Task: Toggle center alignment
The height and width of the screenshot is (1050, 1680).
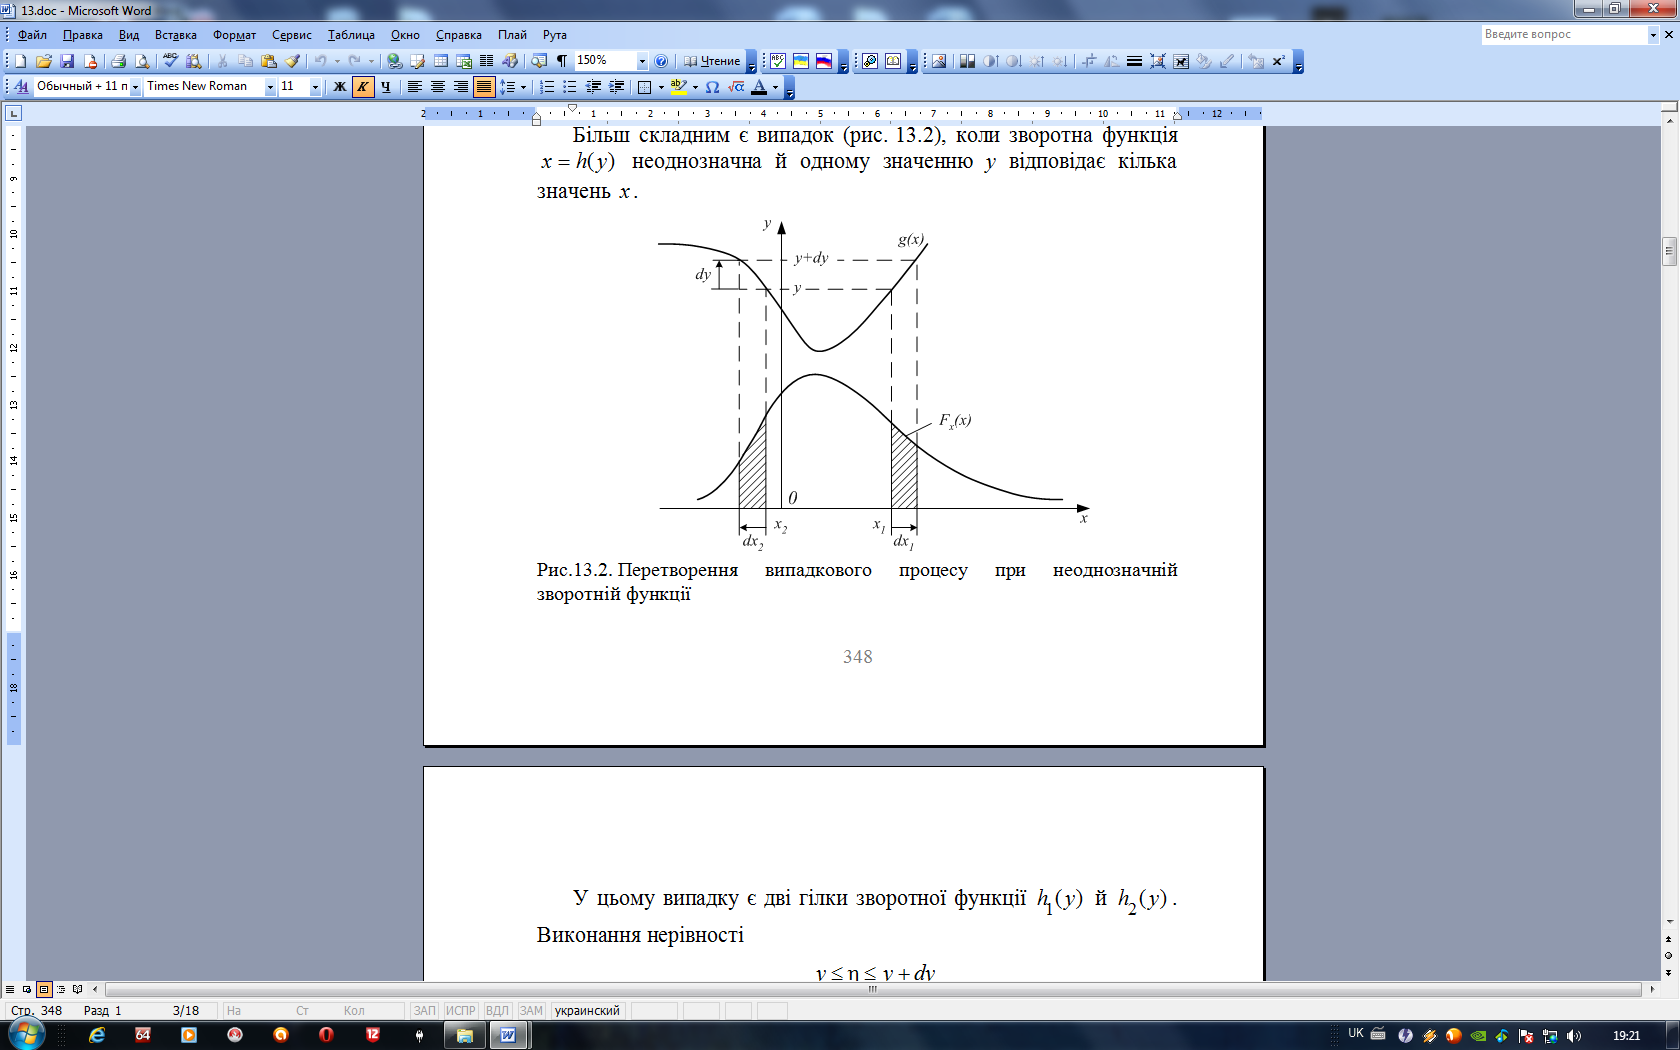Action: tap(437, 87)
